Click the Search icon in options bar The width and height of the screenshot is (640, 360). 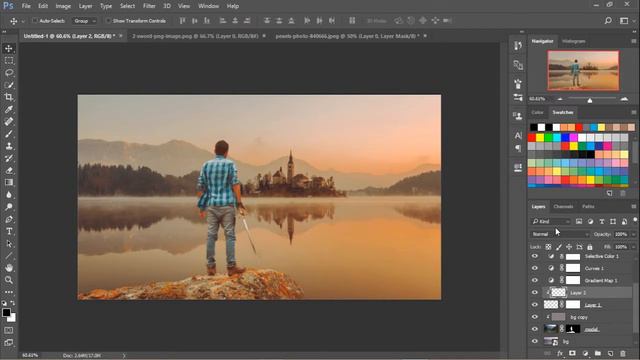pyautogui.click(x=608, y=20)
